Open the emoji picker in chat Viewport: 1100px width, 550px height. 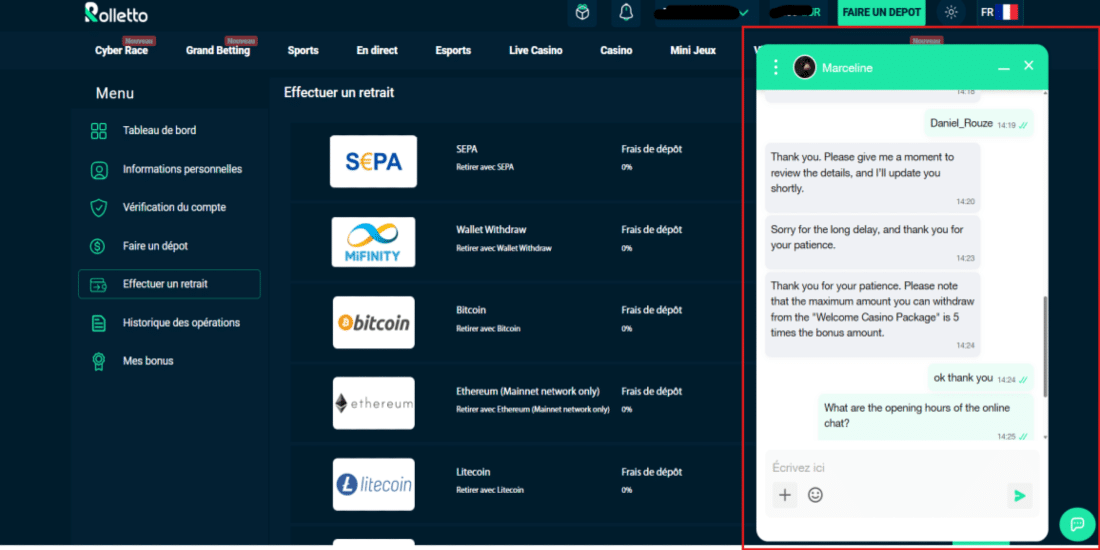pyautogui.click(x=815, y=495)
